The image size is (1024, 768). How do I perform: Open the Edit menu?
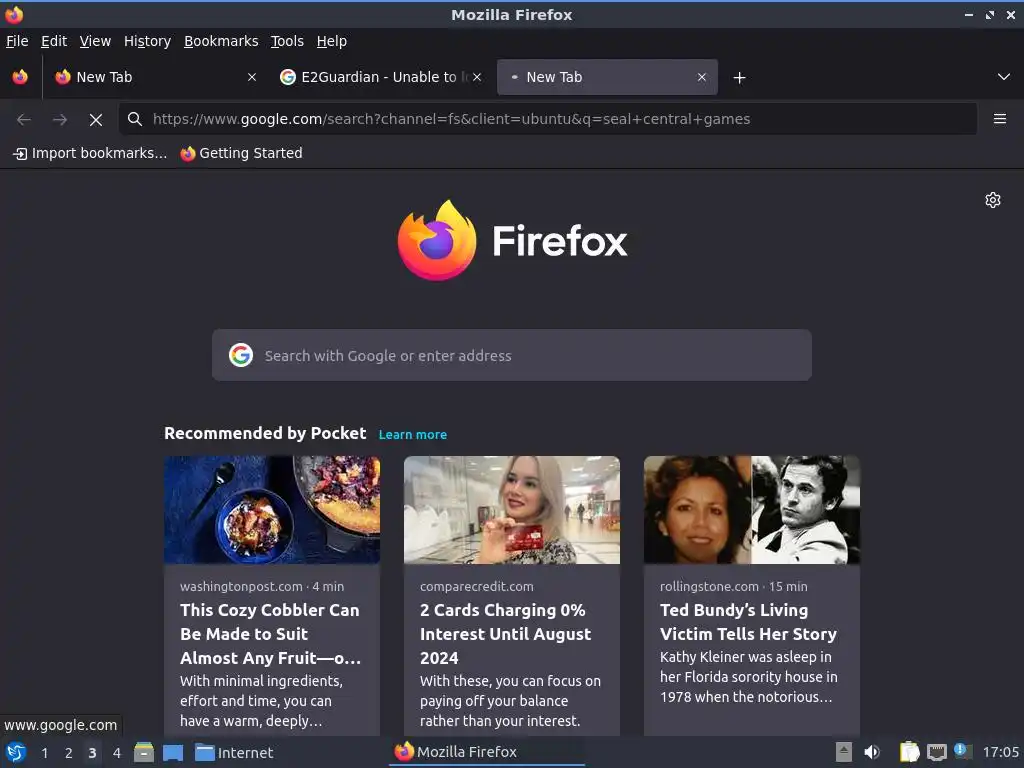[x=54, y=41]
